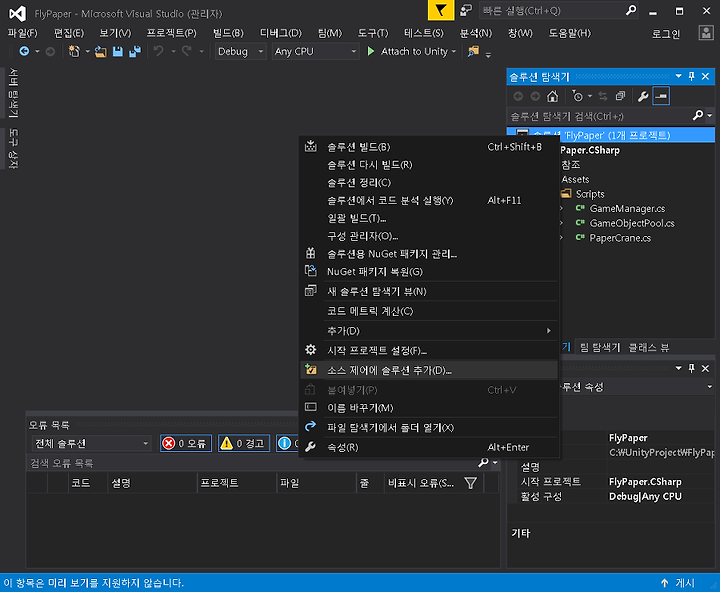This screenshot has width=720, height=592.
Task: Click the 로그인 sign-in link
Action: (x=666, y=34)
